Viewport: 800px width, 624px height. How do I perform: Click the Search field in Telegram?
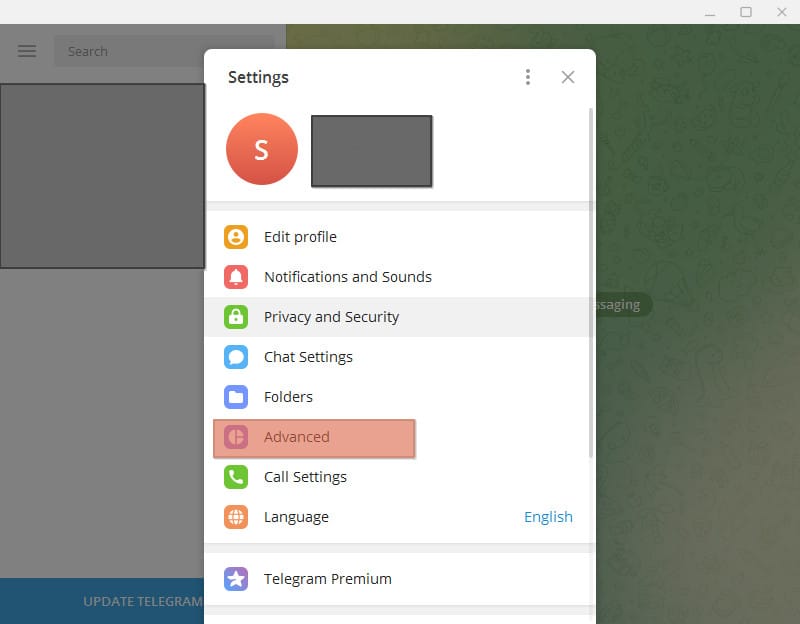point(164,51)
